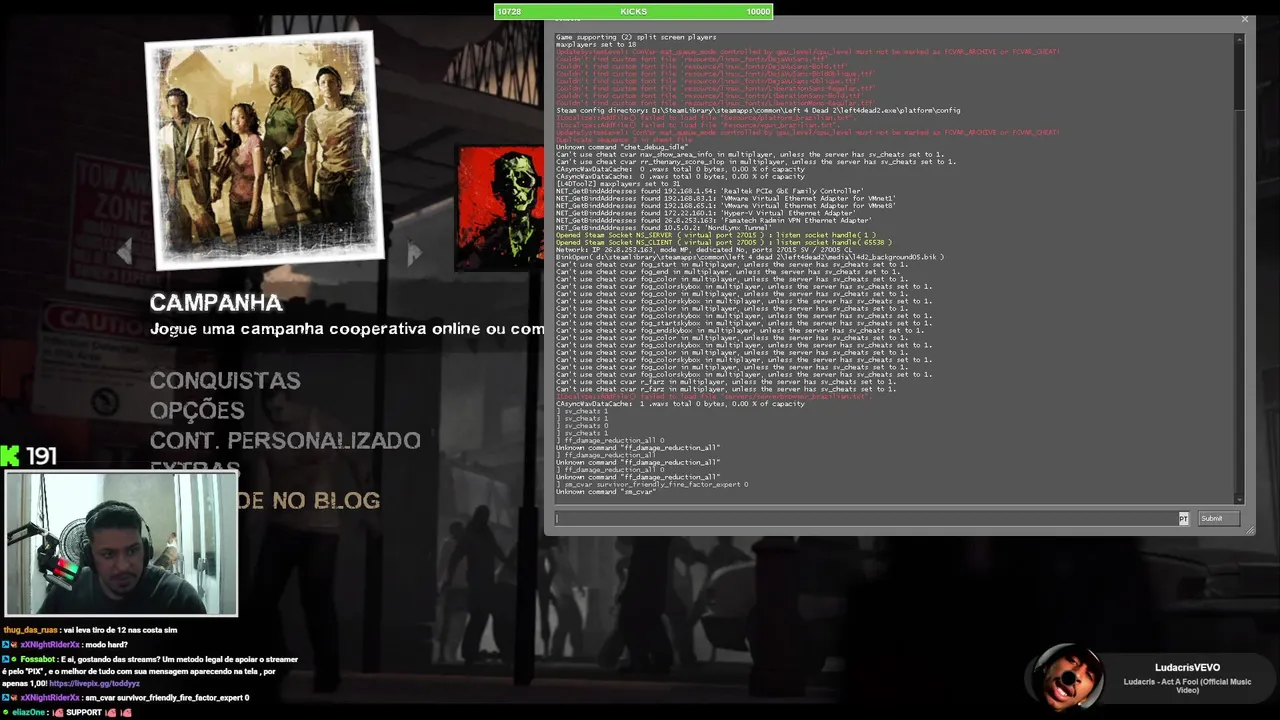Open the CONQUISTAS menu item
1280x720 pixels.
(225, 380)
